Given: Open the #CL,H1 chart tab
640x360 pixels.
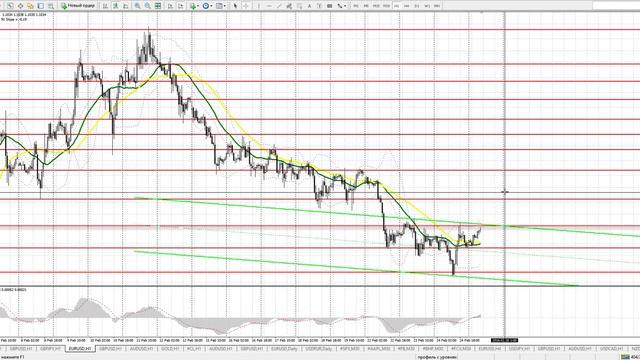Looking at the screenshot, I should point(194,349).
